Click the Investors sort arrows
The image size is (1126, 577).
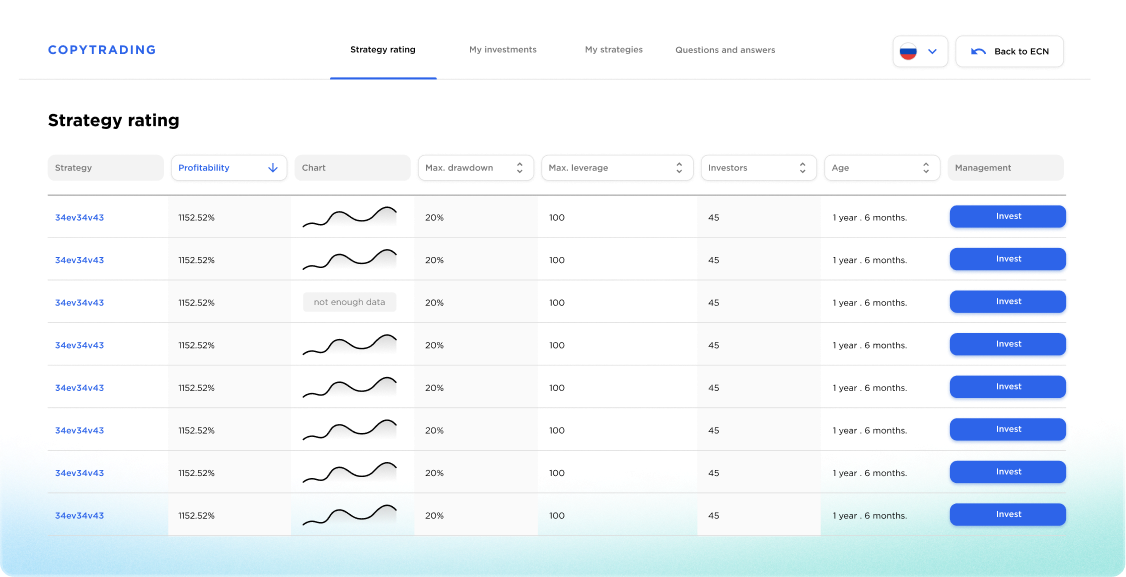(803, 168)
